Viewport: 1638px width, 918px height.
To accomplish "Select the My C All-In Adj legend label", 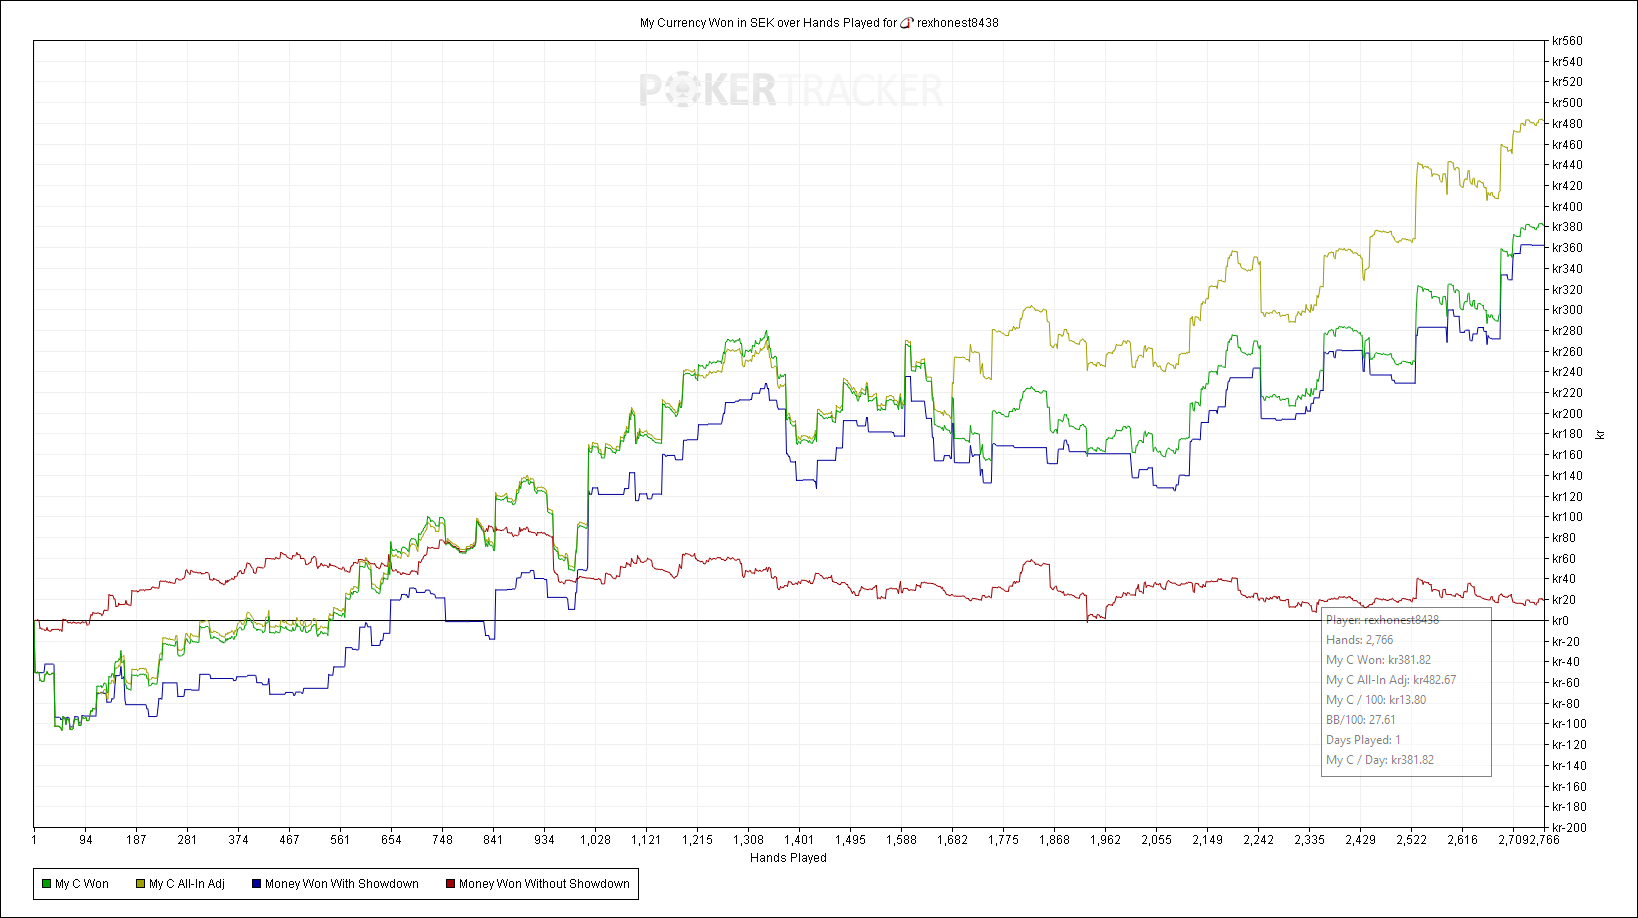I will (x=187, y=884).
